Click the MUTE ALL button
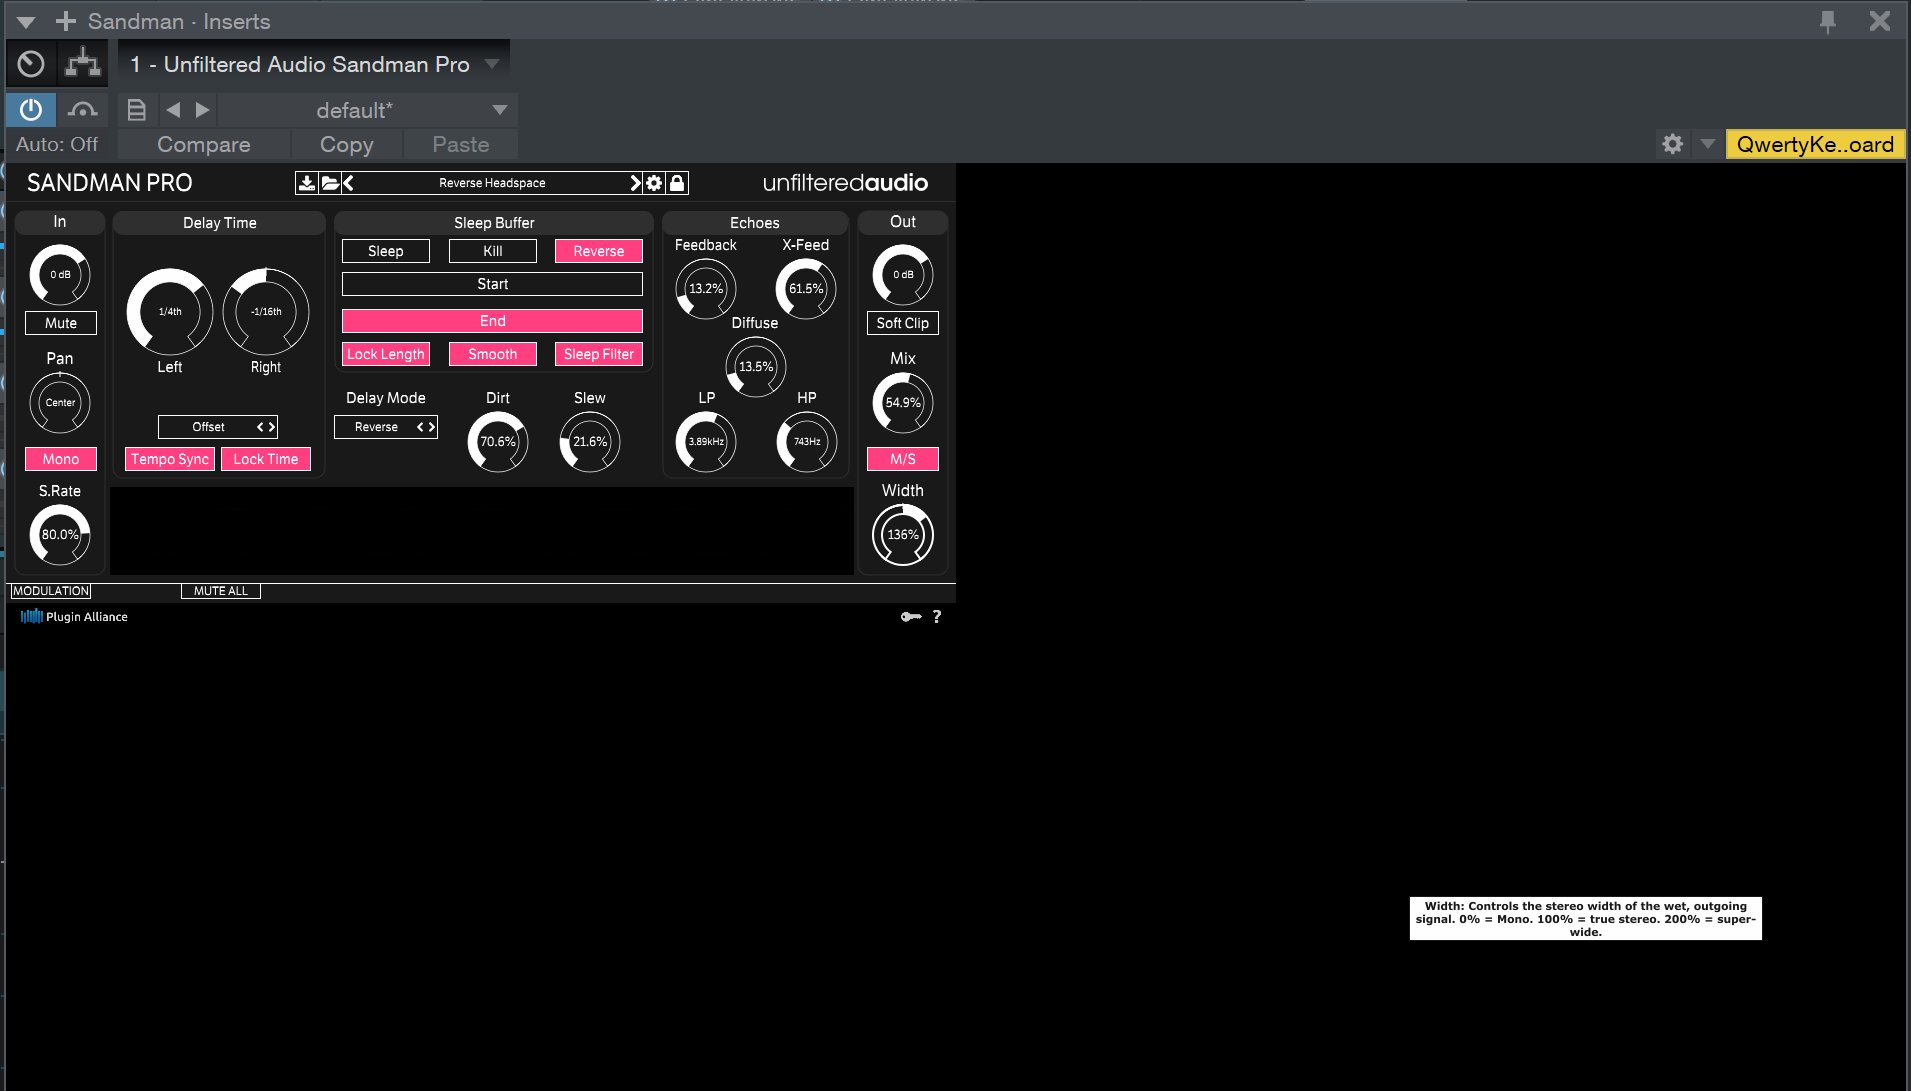 (x=221, y=591)
